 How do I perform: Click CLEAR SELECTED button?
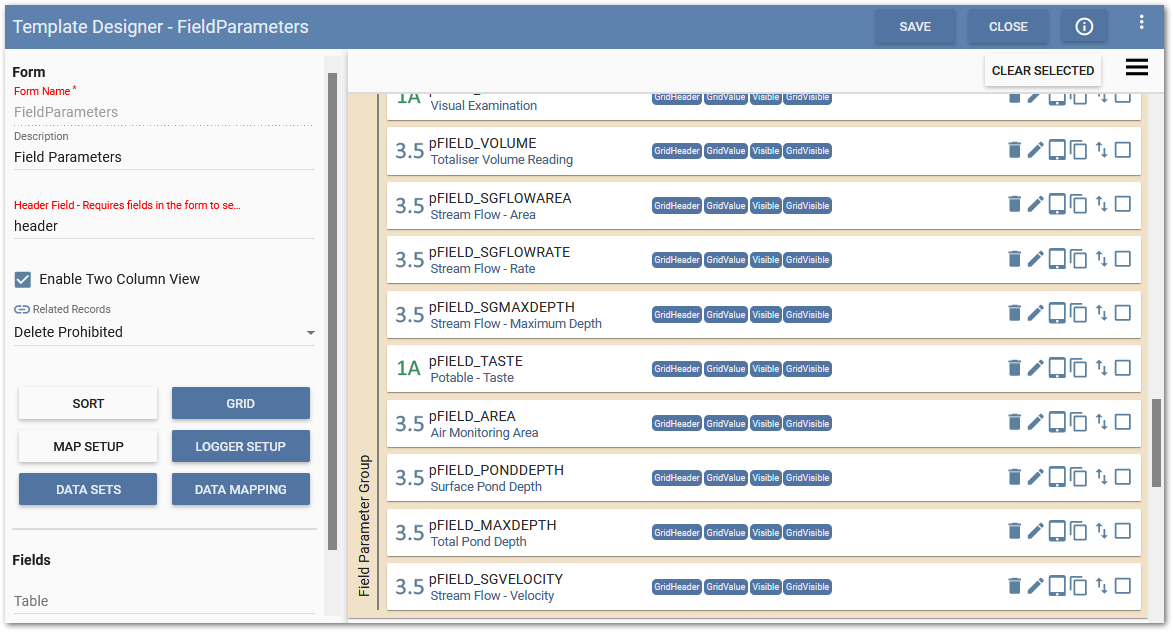click(1042, 71)
